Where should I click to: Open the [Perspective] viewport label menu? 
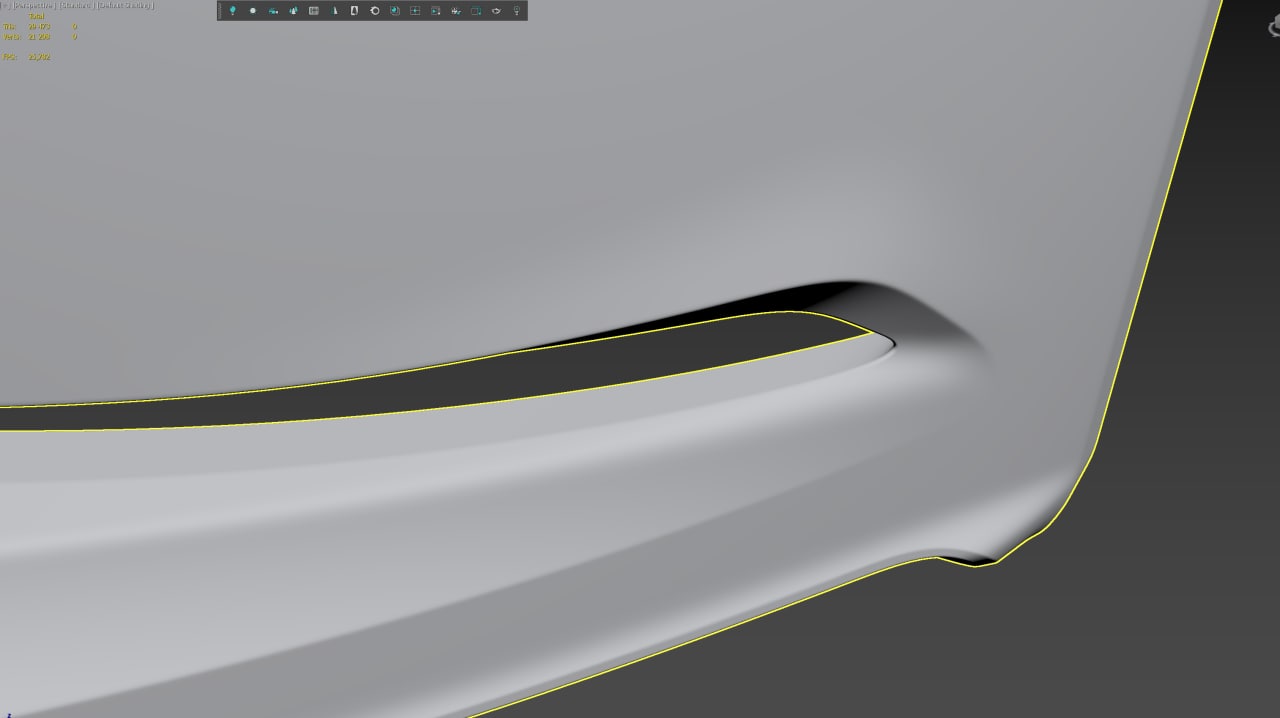pos(34,5)
